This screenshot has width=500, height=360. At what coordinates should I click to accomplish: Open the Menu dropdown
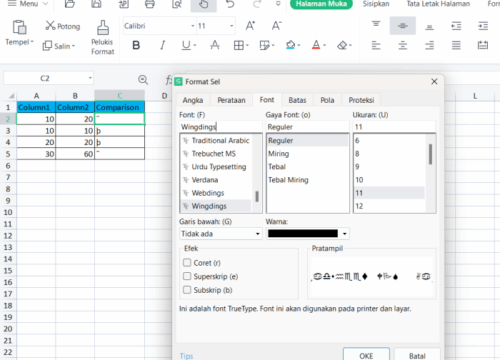coord(28,4)
